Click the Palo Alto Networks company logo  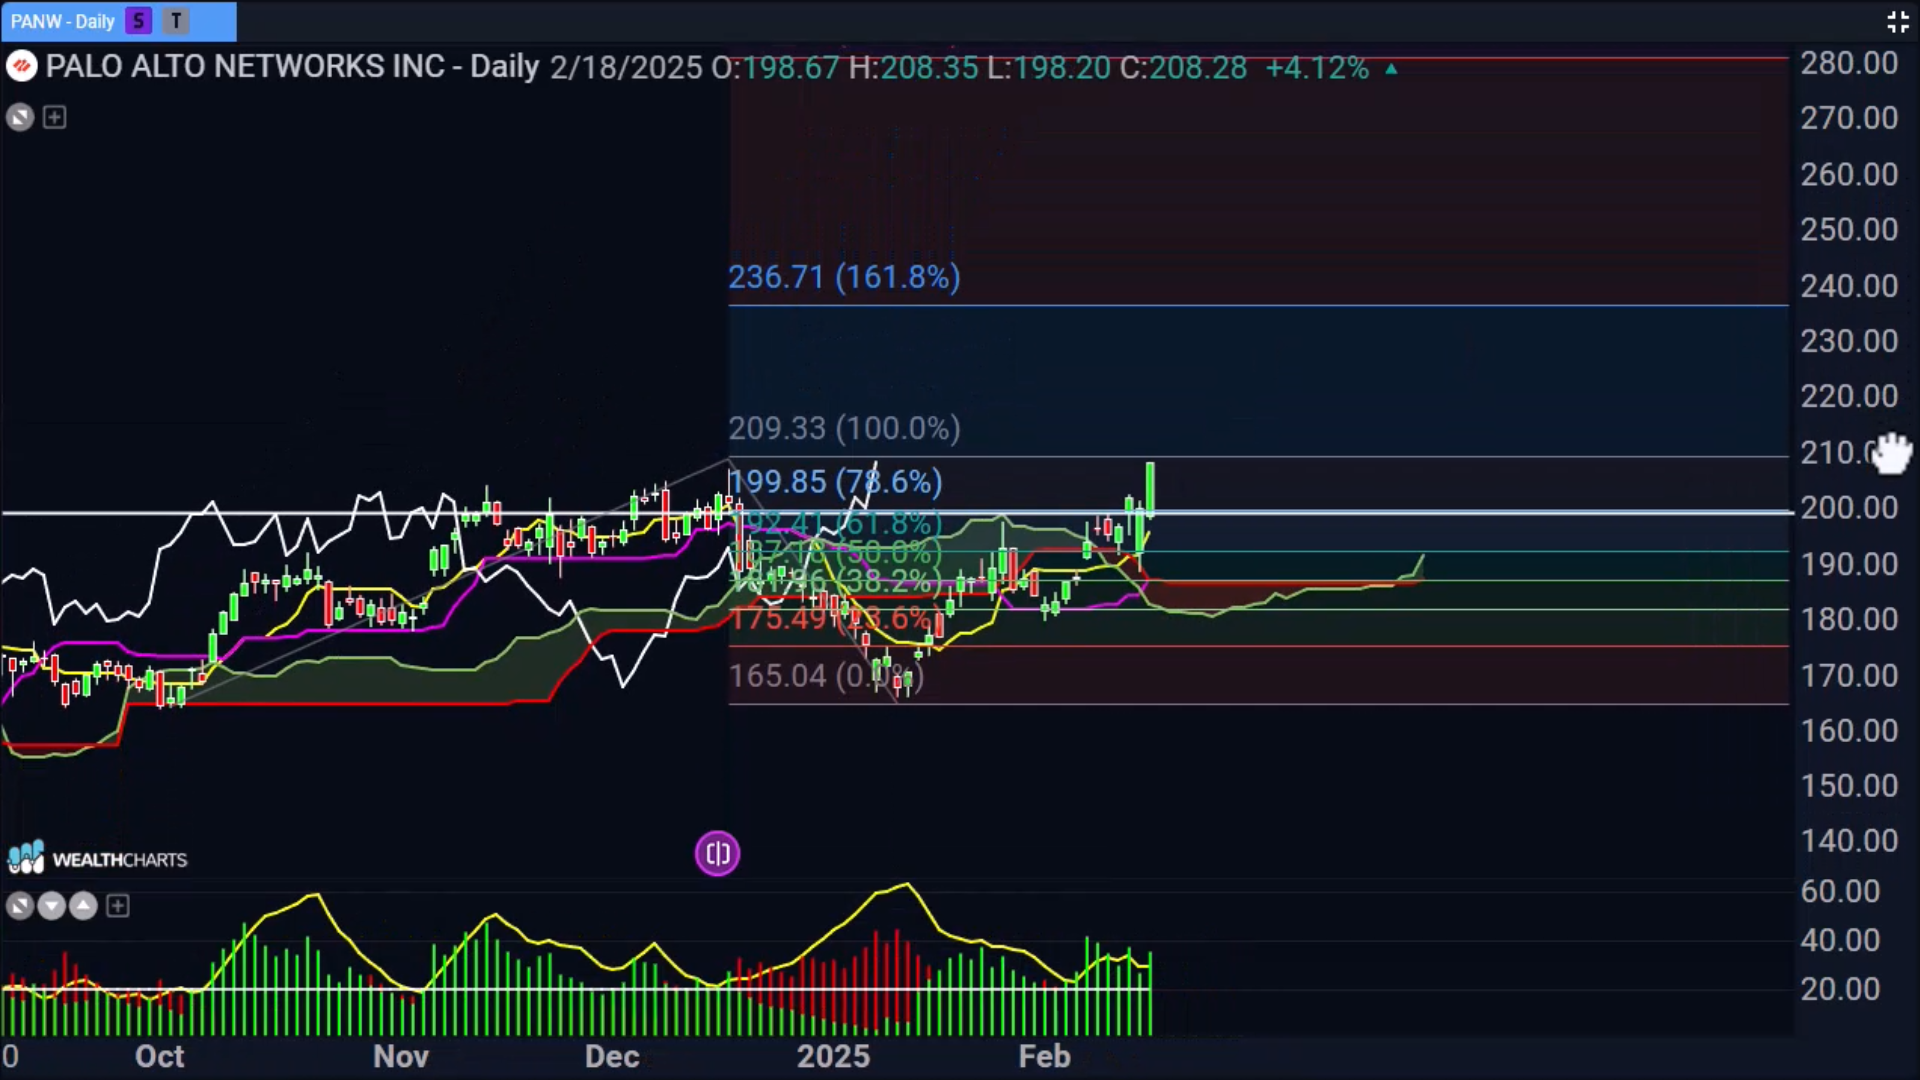pos(21,67)
